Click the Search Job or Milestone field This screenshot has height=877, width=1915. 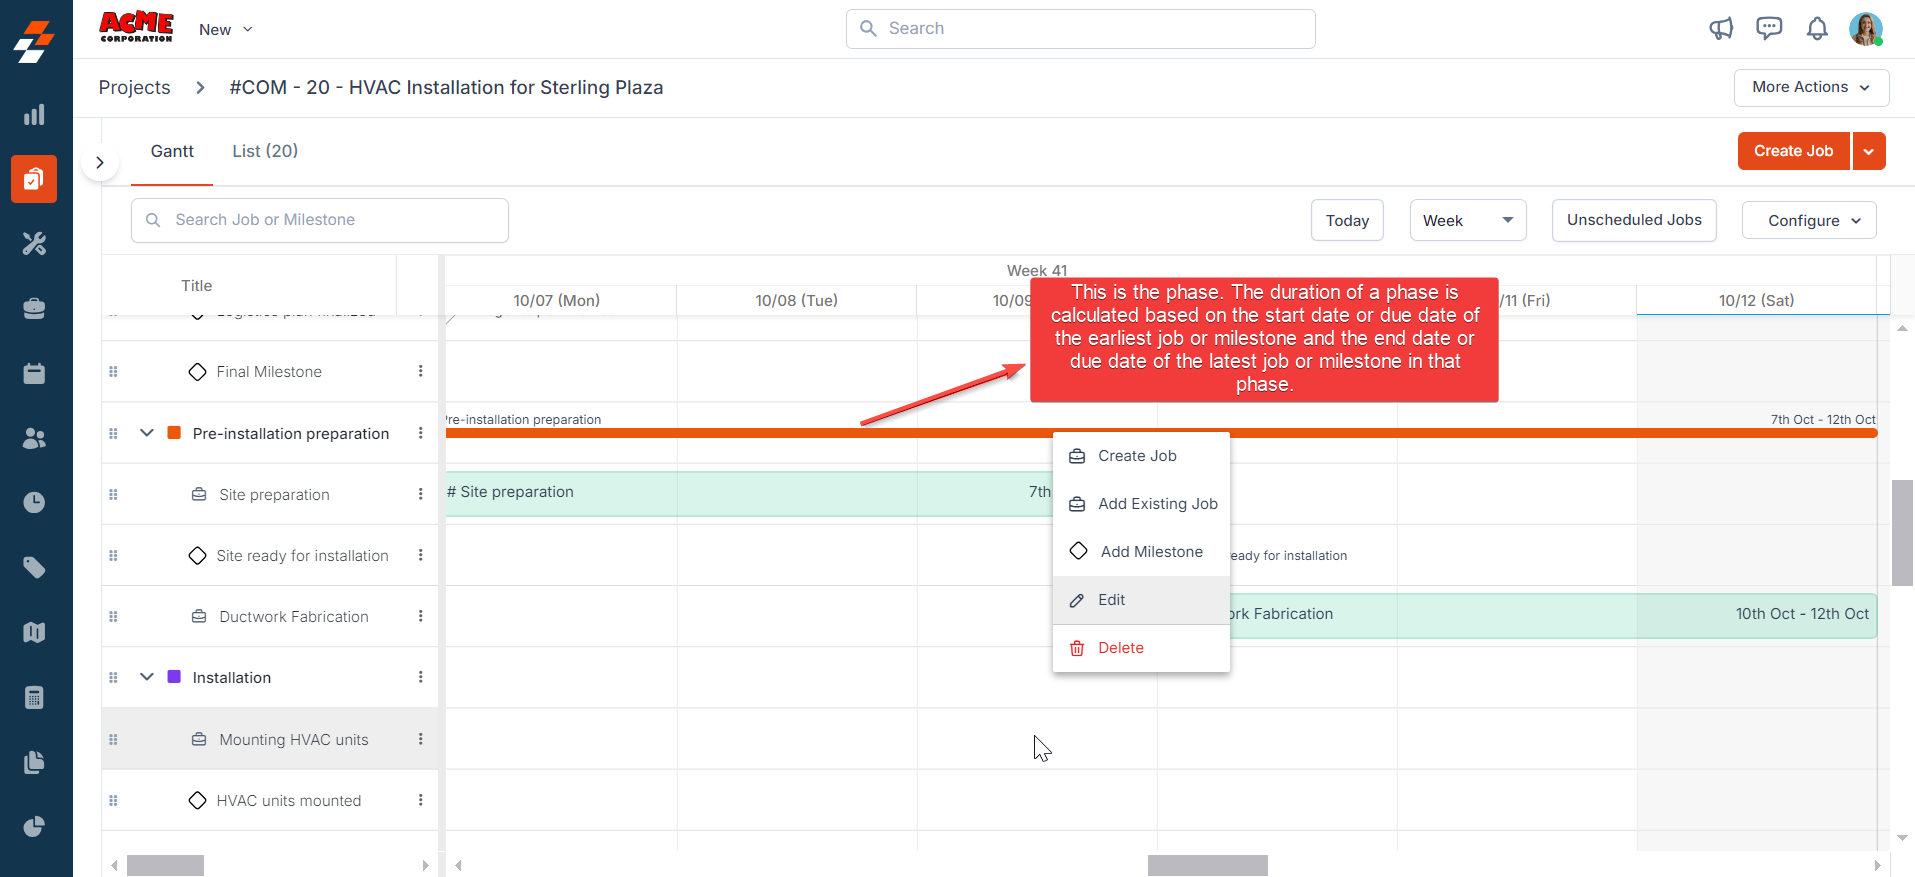[320, 220]
